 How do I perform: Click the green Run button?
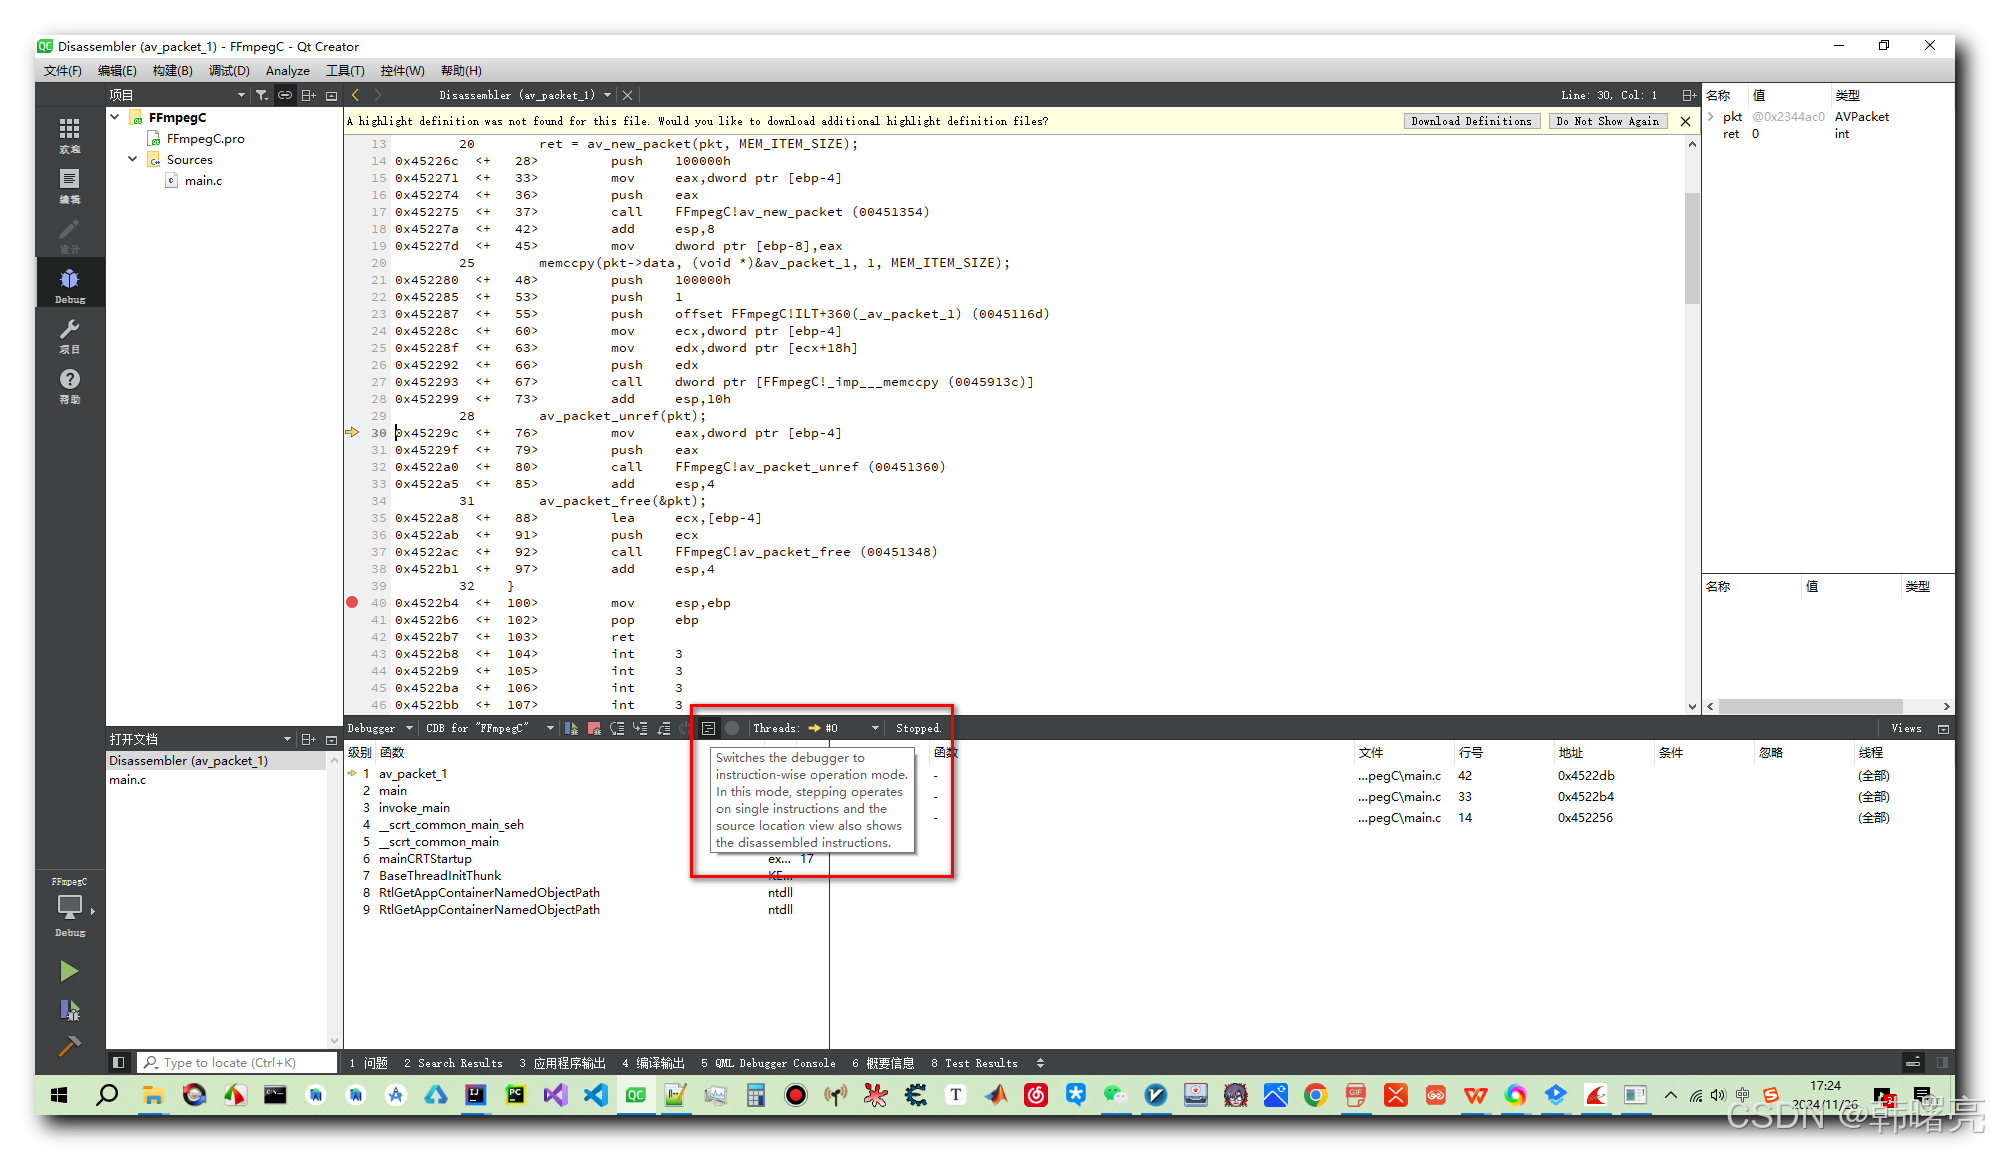click(69, 970)
